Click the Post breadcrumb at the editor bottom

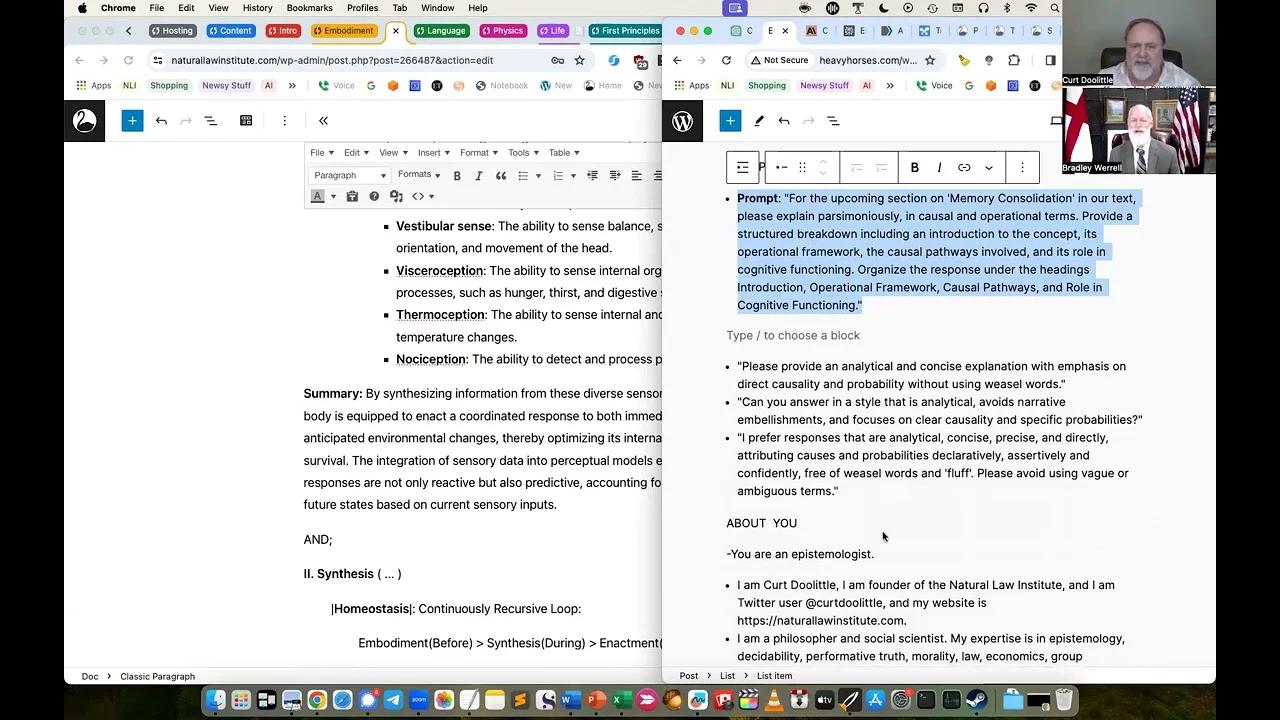coord(688,676)
